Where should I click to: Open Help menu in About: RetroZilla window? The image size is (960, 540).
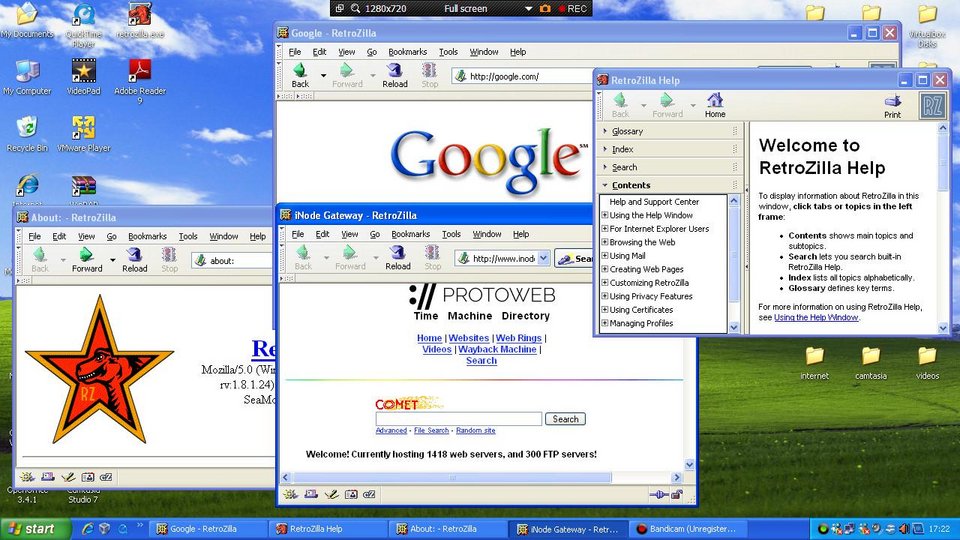pos(258,236)
